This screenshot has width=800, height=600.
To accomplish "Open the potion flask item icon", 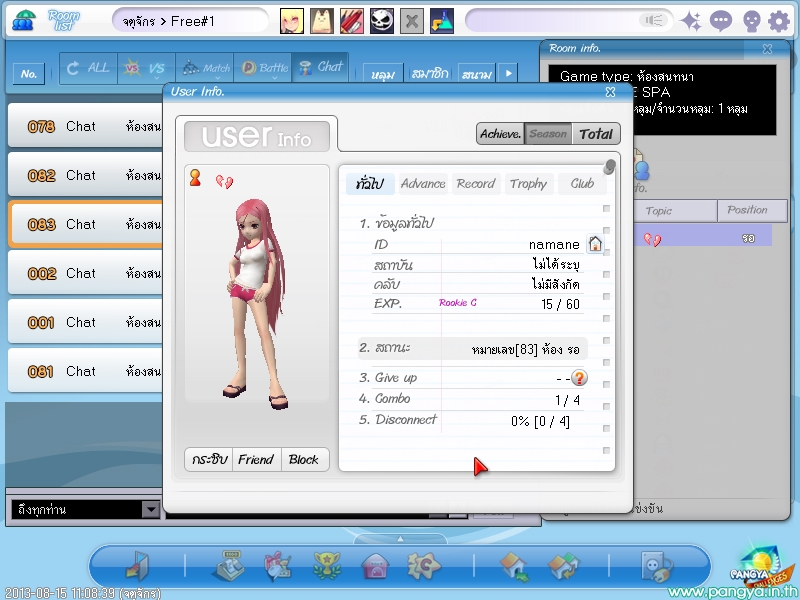I will tap(442, 21).
